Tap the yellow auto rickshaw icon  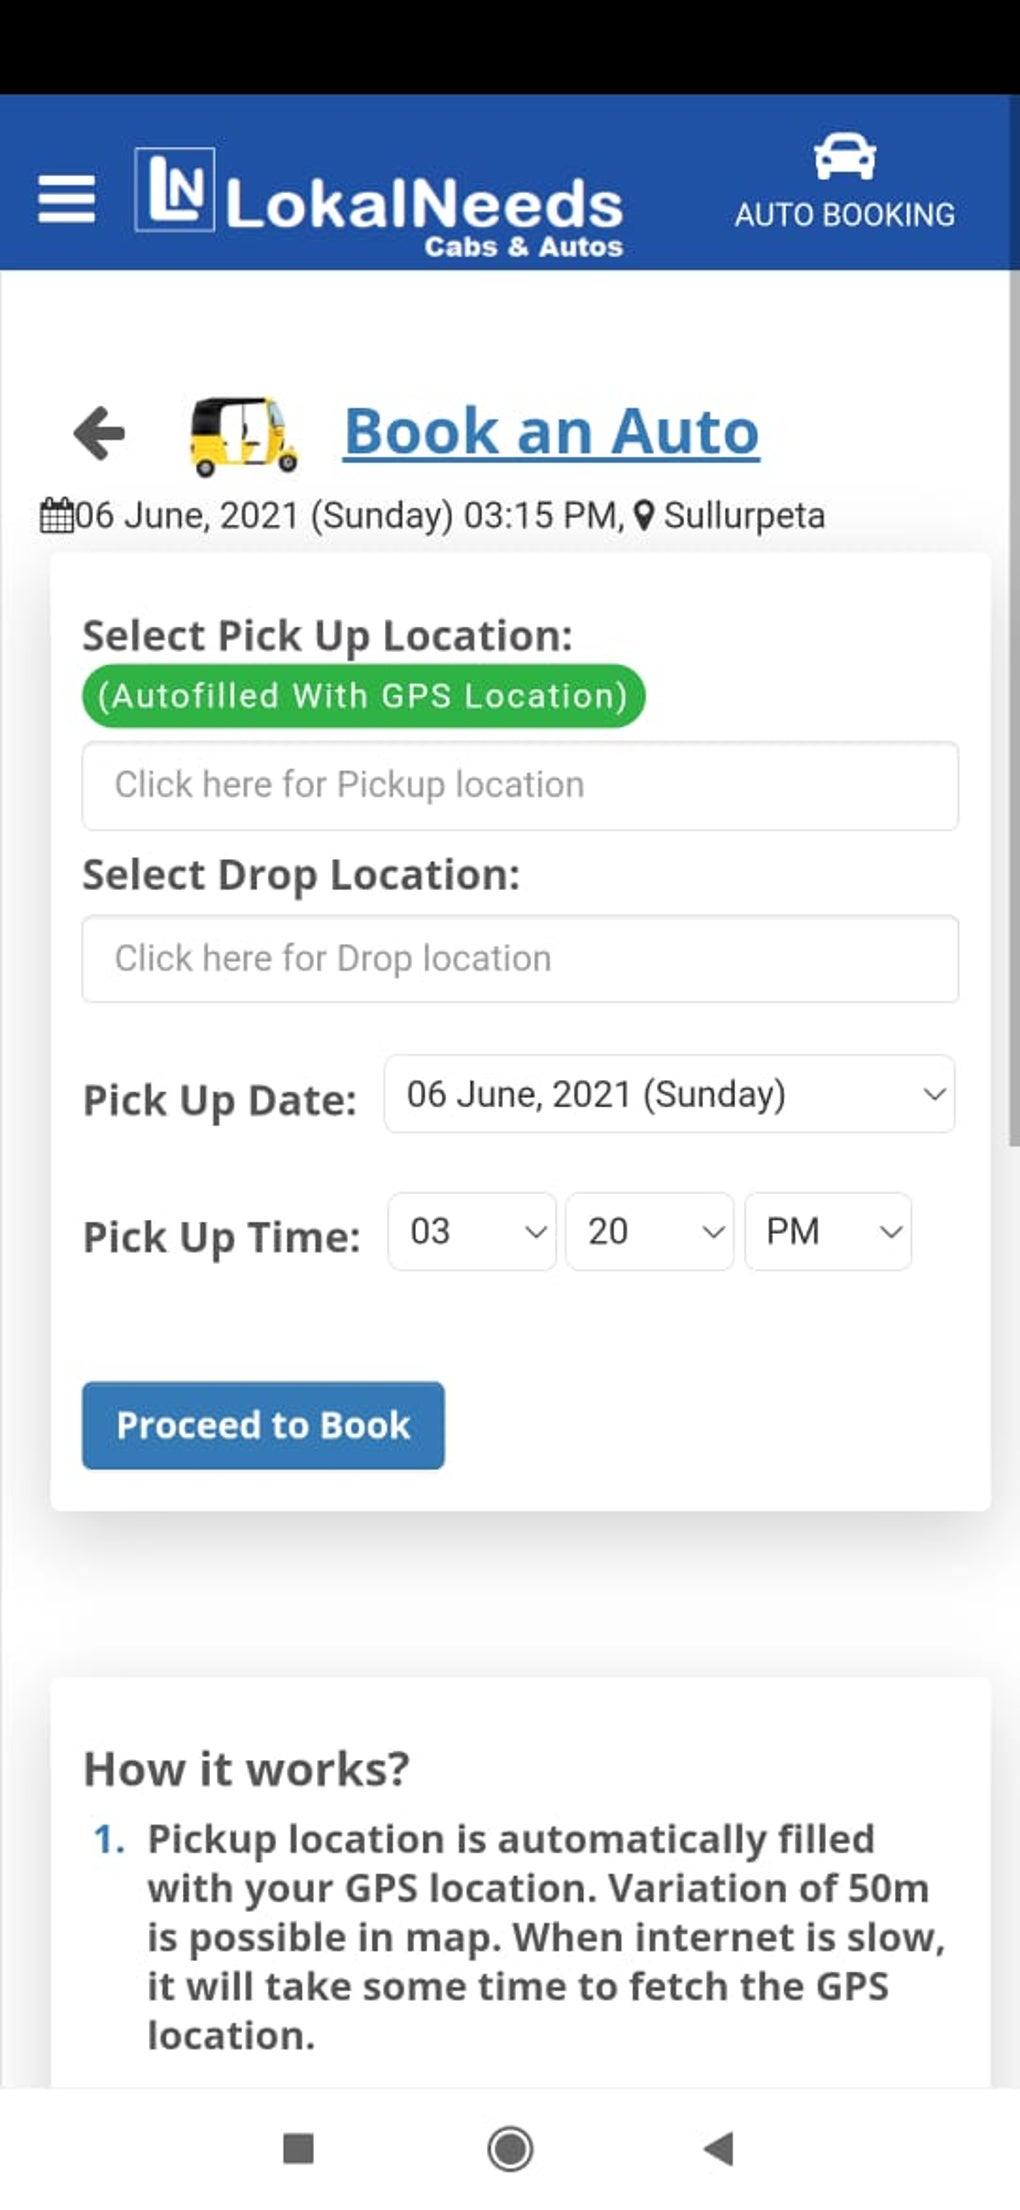point(243,434)
